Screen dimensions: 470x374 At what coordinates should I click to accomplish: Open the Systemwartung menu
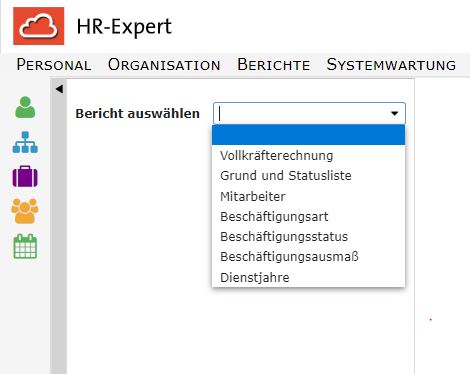tap(391, 65)
